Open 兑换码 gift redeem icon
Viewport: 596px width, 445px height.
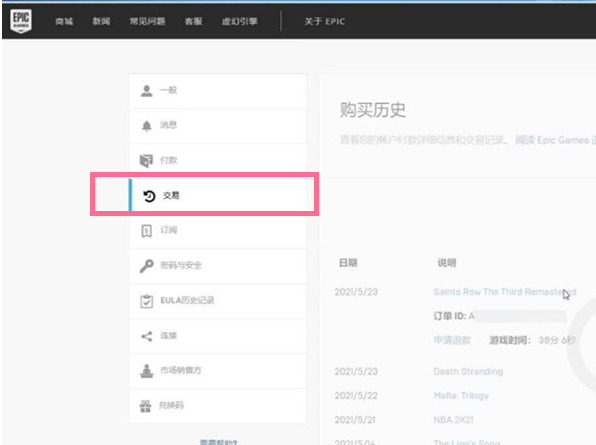tap(145, 406)
